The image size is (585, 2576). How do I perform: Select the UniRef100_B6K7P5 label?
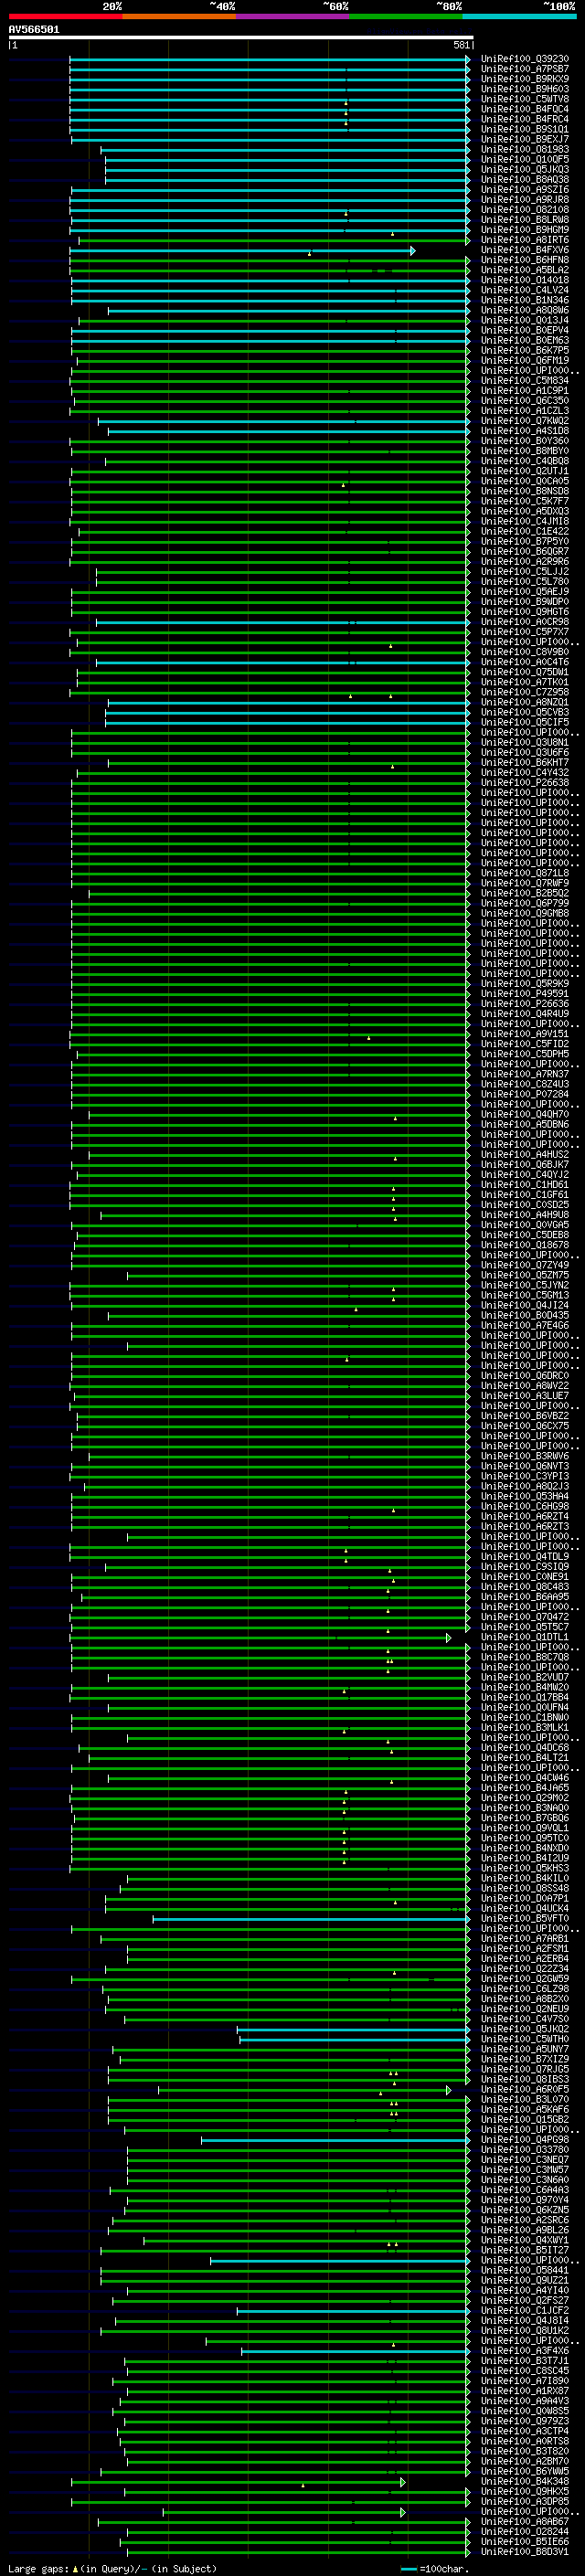tap(525, 351)
